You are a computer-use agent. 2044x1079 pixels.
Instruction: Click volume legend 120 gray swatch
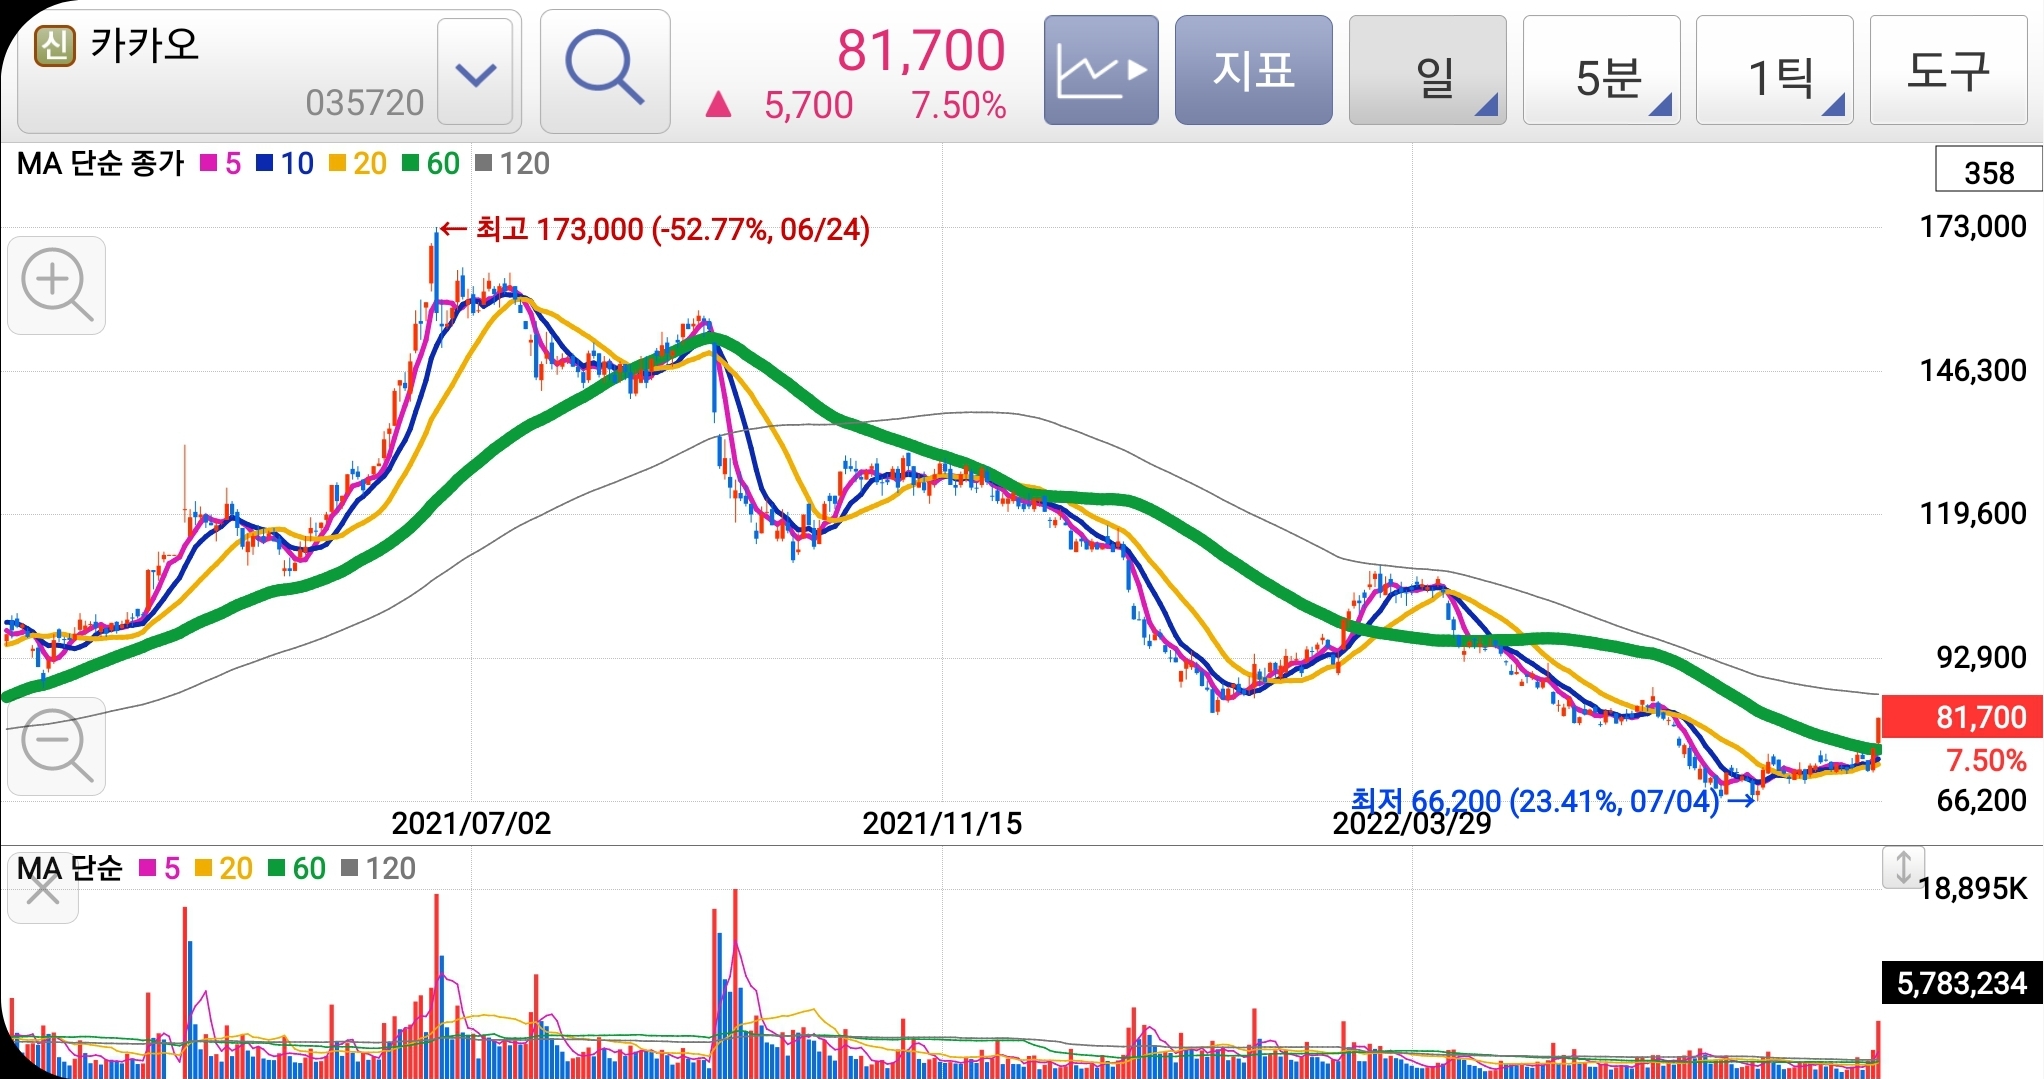tap(350, 868)
